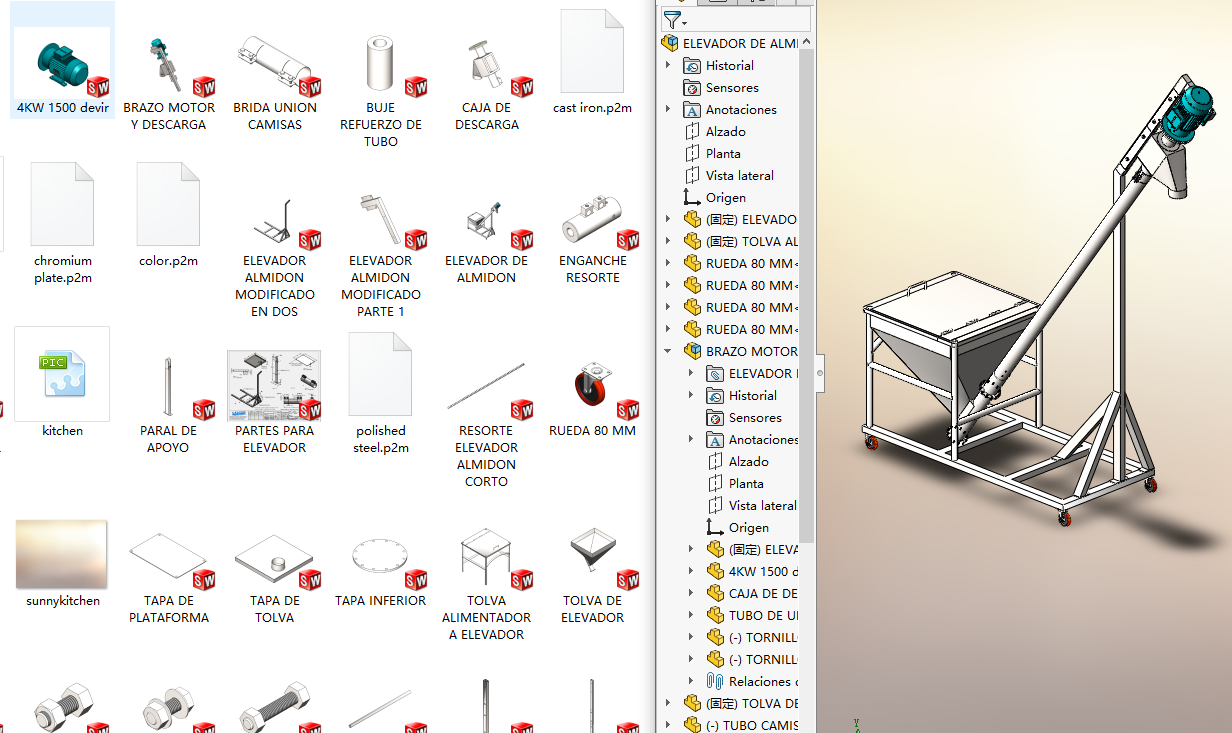Select the top-level Origen icon in the tree

(691, 198)
